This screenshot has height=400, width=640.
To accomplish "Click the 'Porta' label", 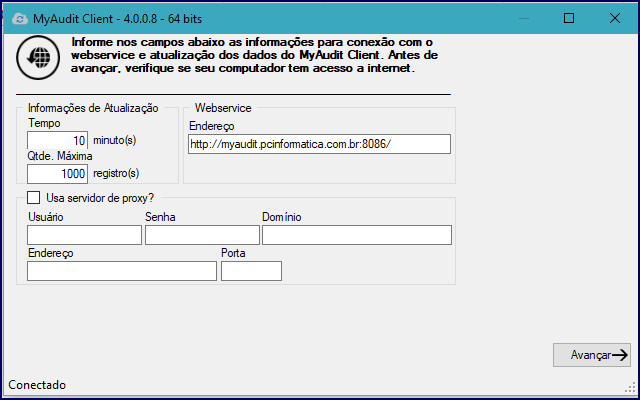I will point(233,253).
